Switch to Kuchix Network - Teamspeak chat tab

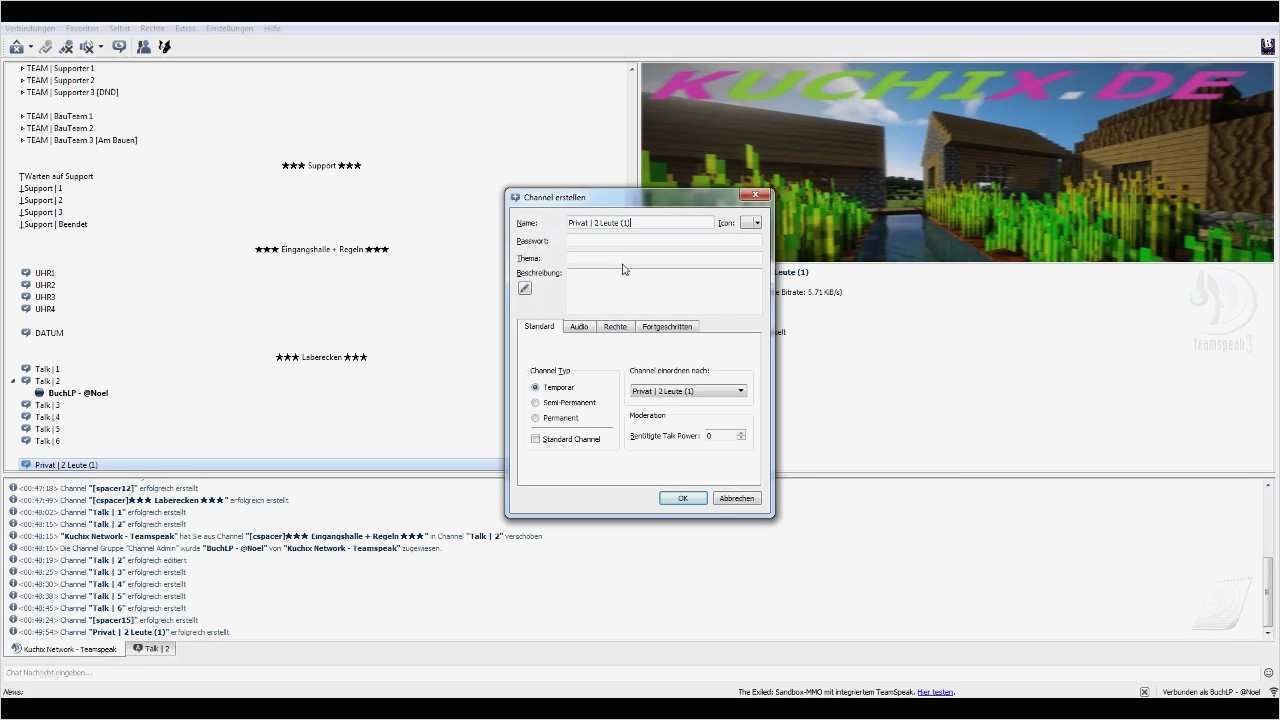pyautogui.click(x=64, y=649)
